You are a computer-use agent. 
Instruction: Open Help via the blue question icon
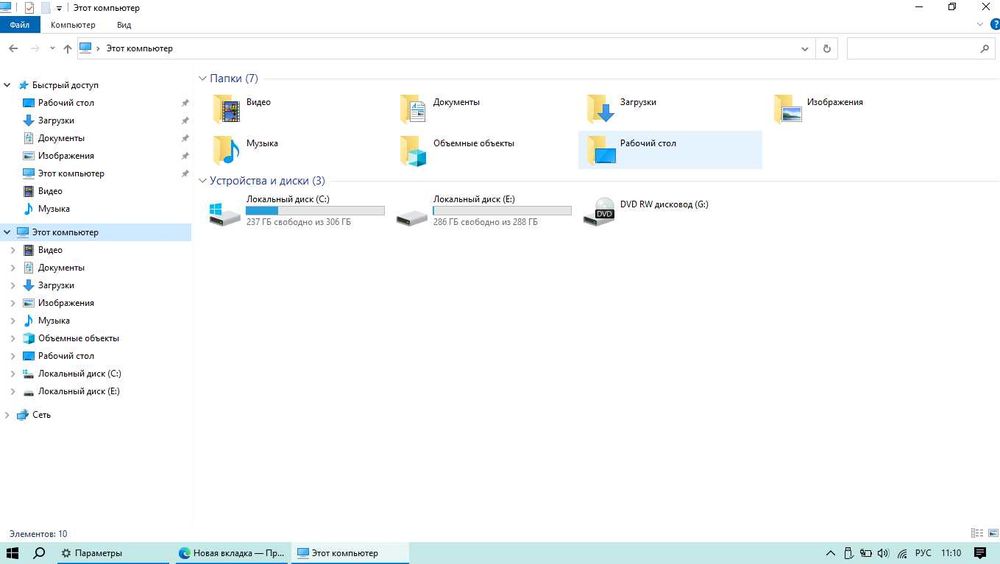click(x=995, y=24)
